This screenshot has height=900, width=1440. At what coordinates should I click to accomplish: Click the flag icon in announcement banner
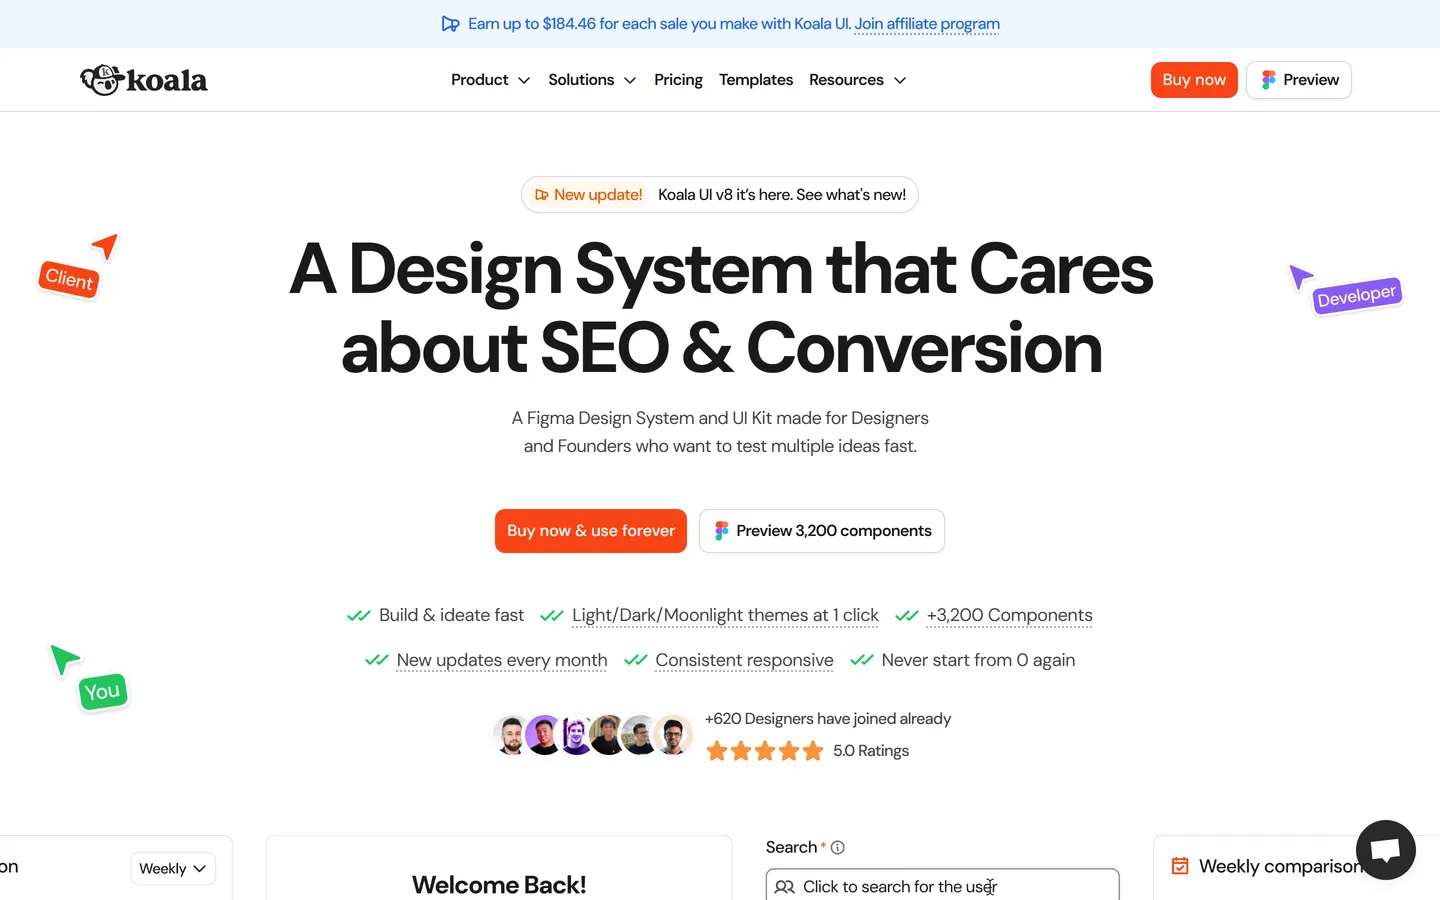[451, 24]
